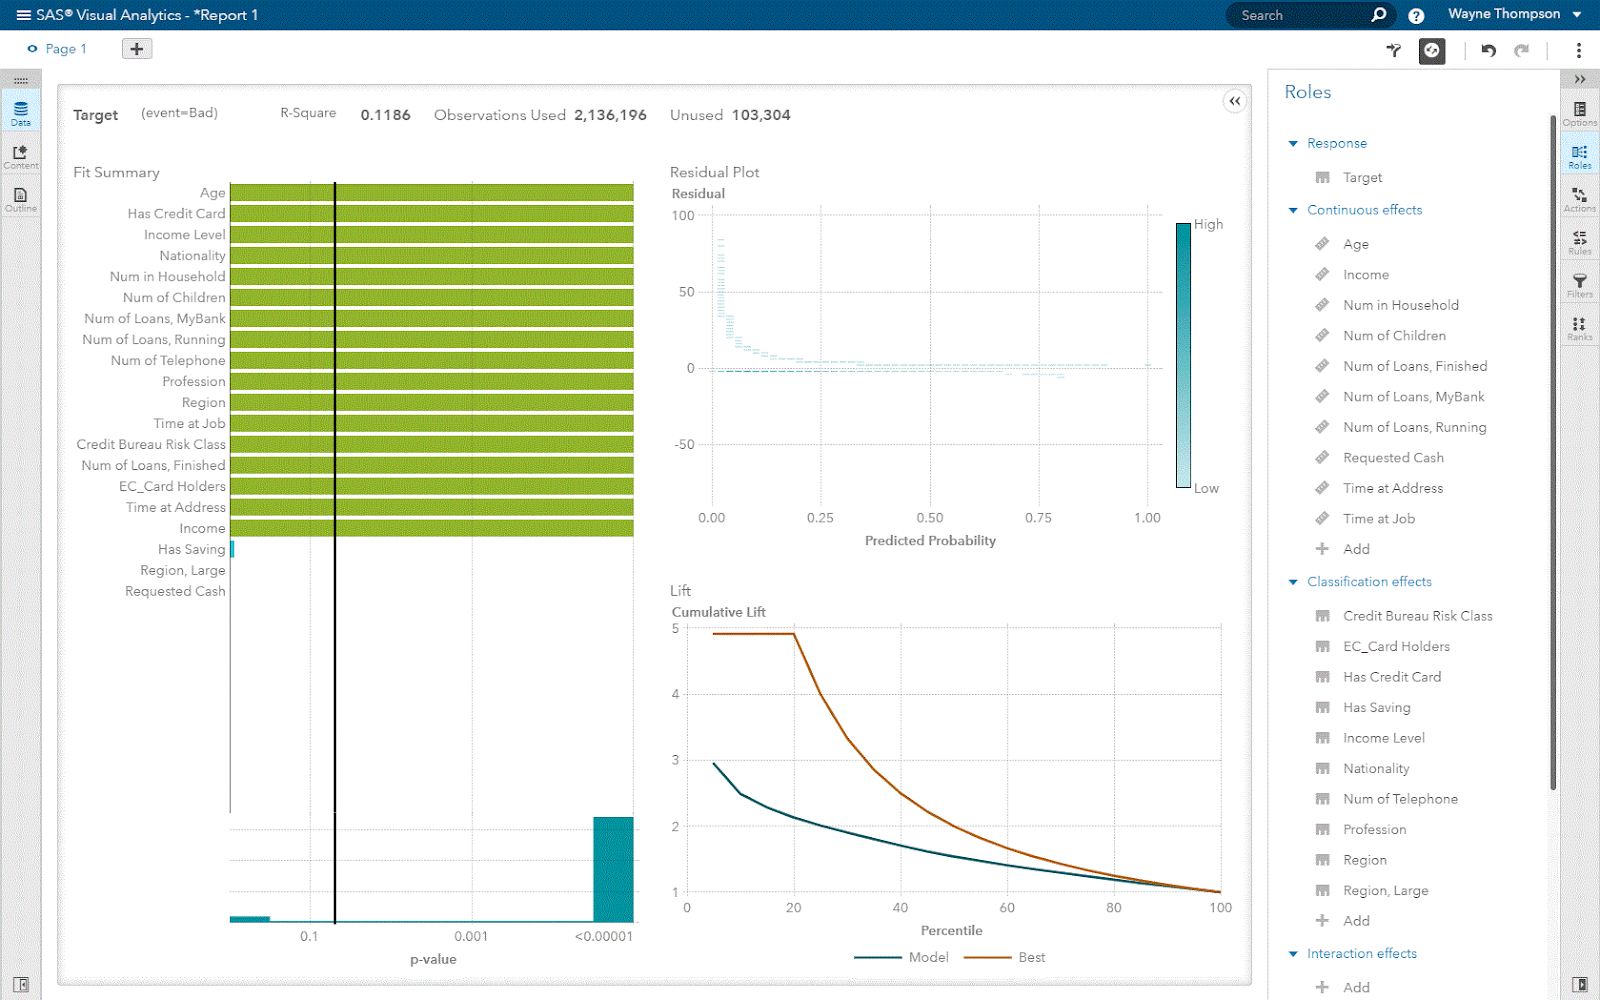Open the Options panel
This screenshot has height=1000, width=1600.
click(x=1580, y=114)
